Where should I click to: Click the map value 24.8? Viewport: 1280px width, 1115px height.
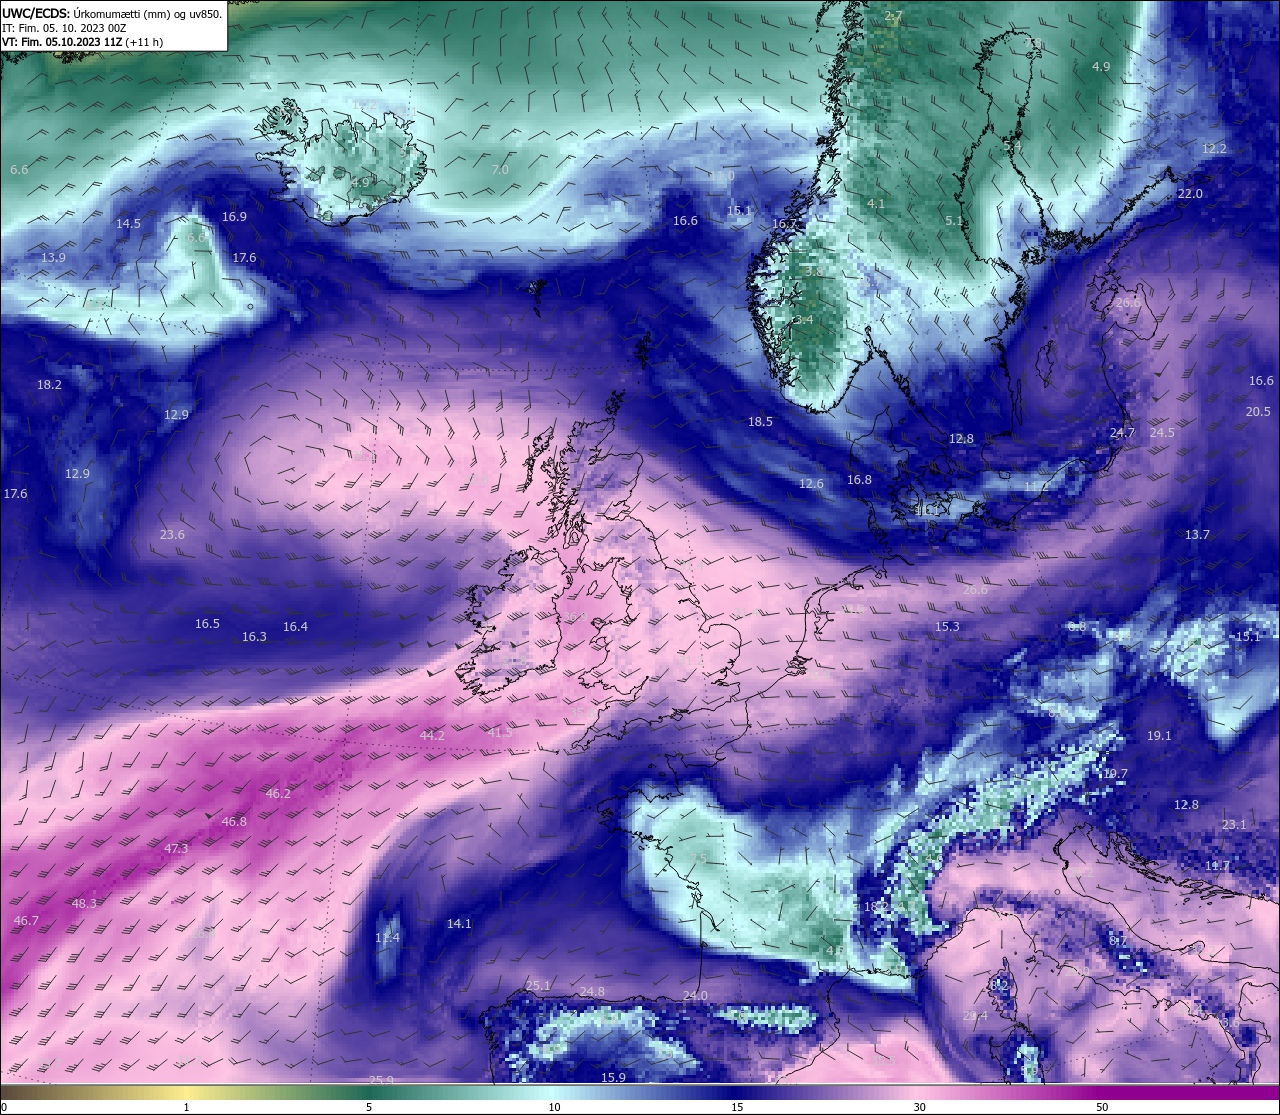coord(592,991)
